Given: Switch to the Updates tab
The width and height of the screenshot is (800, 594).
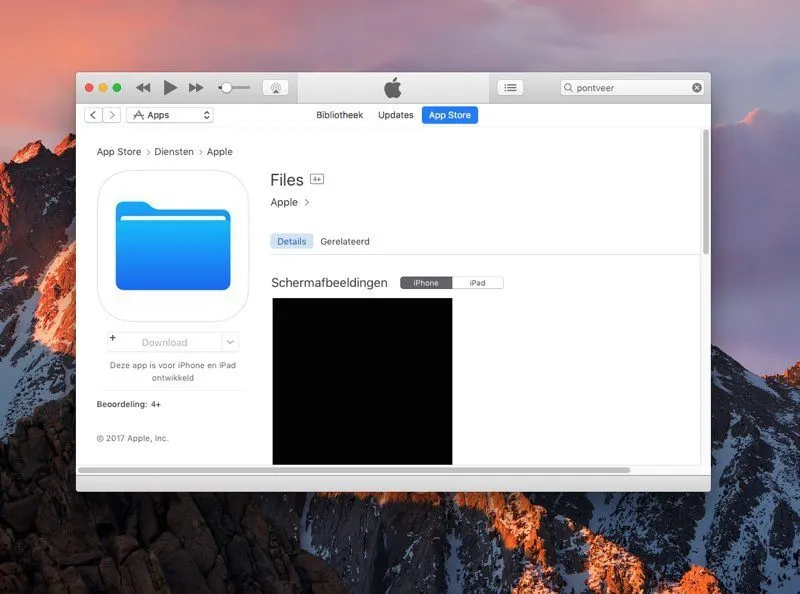Looking at the screenshot, I should click(x=395, y=115).
